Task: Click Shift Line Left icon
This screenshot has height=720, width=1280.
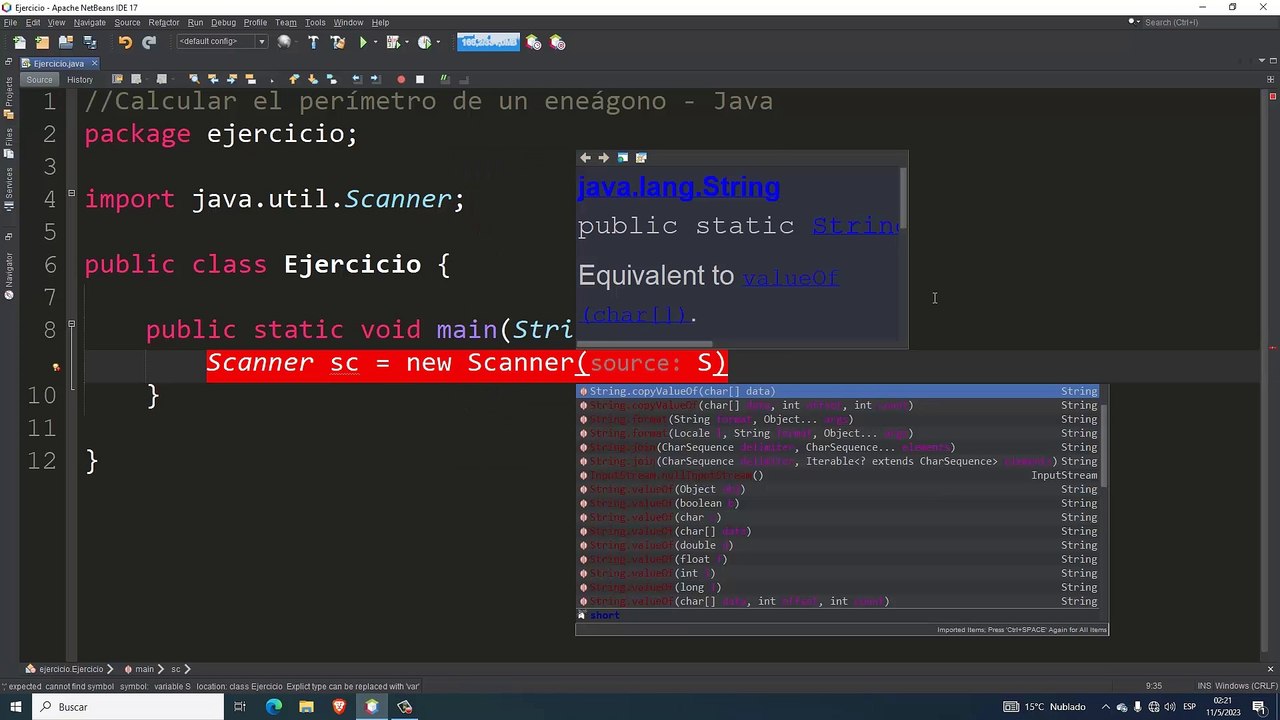Action: (357, 79)
